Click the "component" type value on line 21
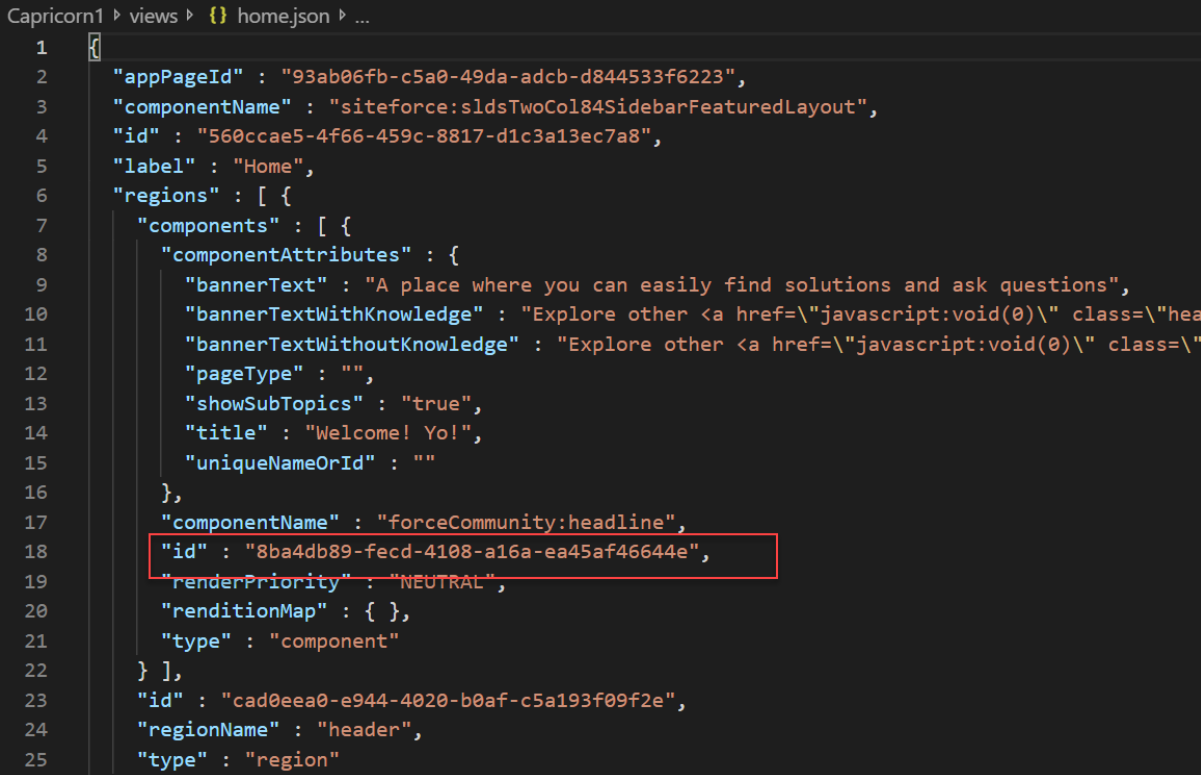This screenshot has width=1201, height=775. click(x=334, y=641)
